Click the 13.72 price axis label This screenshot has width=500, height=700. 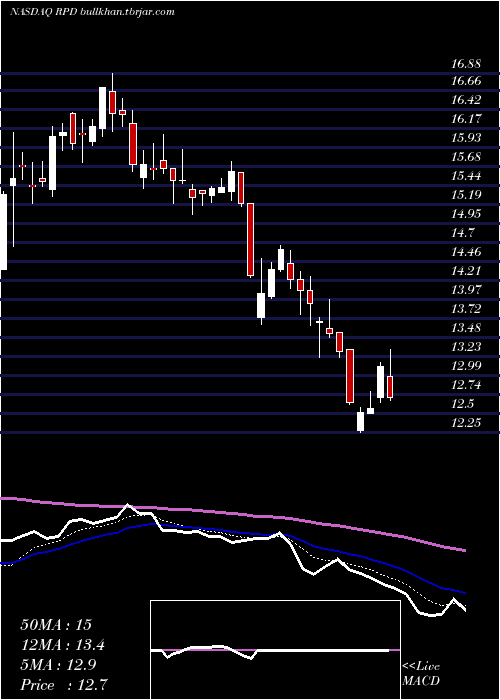coord(466,309)
